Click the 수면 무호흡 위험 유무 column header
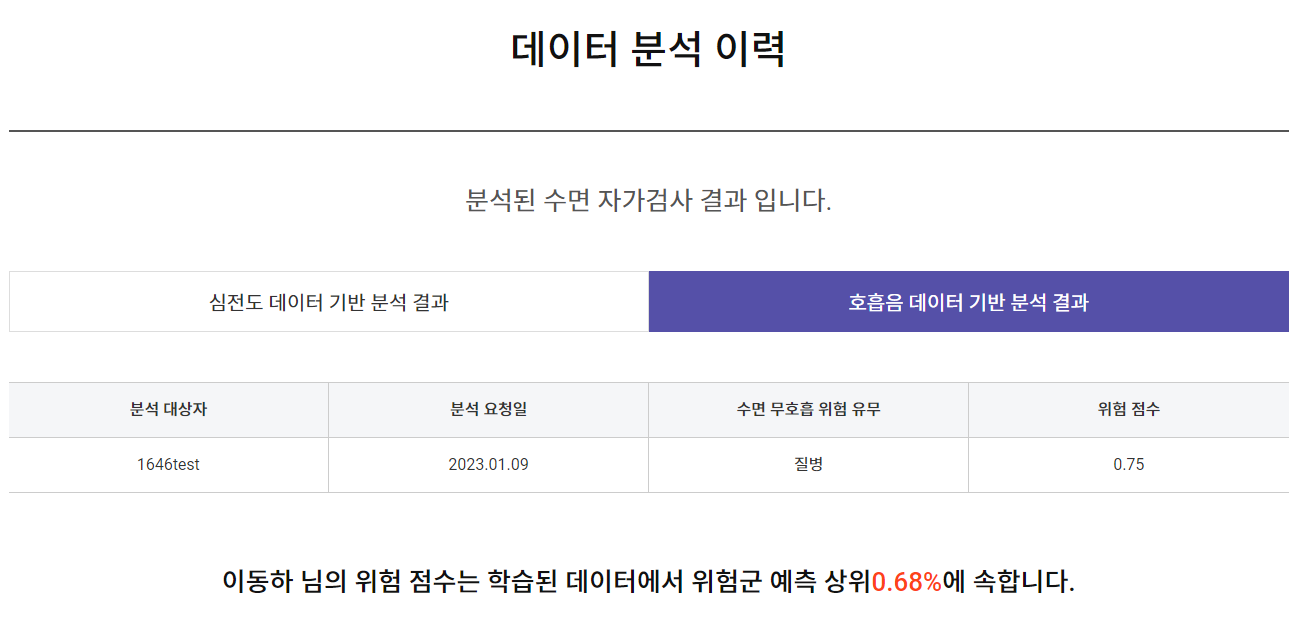The image size is (1299, 630). pos(808,410)
